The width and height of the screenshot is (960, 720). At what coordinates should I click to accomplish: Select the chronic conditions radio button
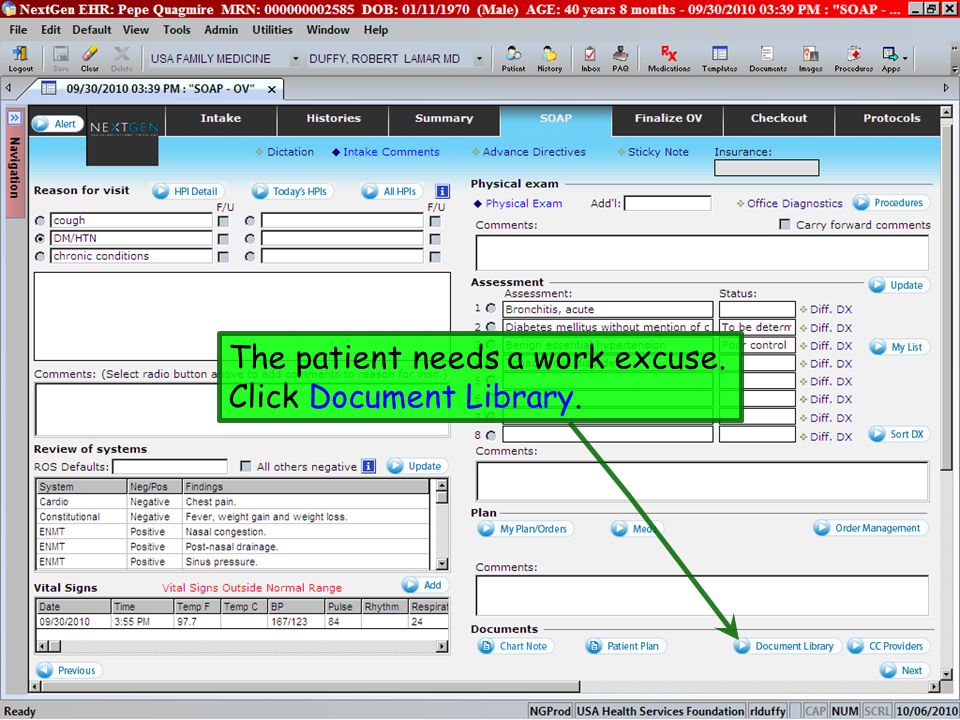[40, 256]
